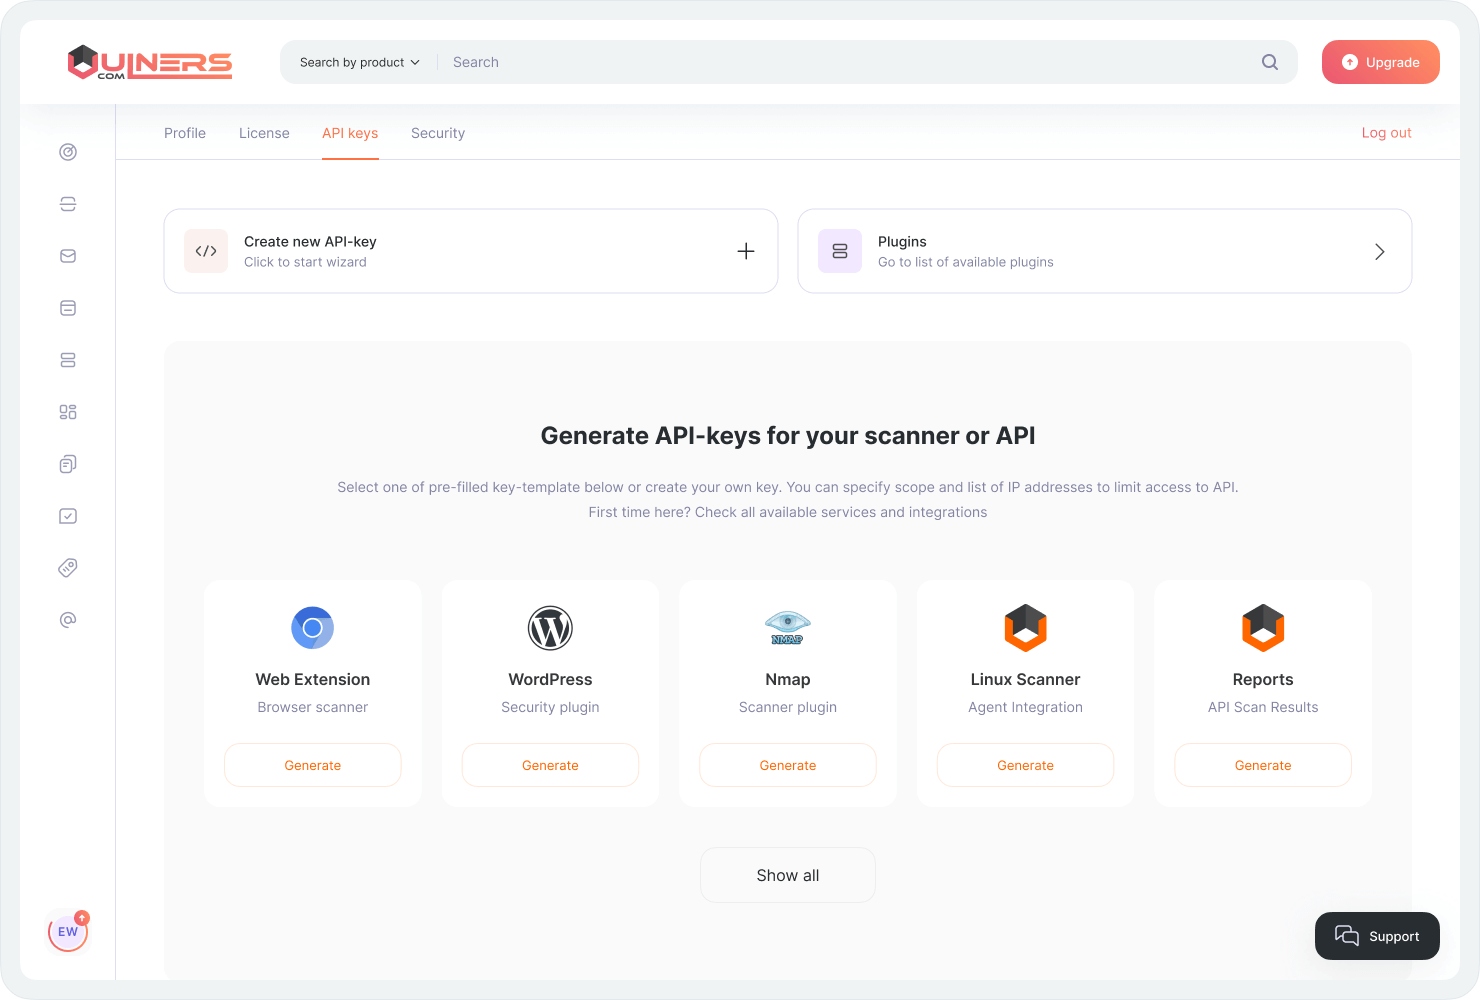1480x1000 pixels.
Task: Click into the Search text field
Action: (850, 62)
